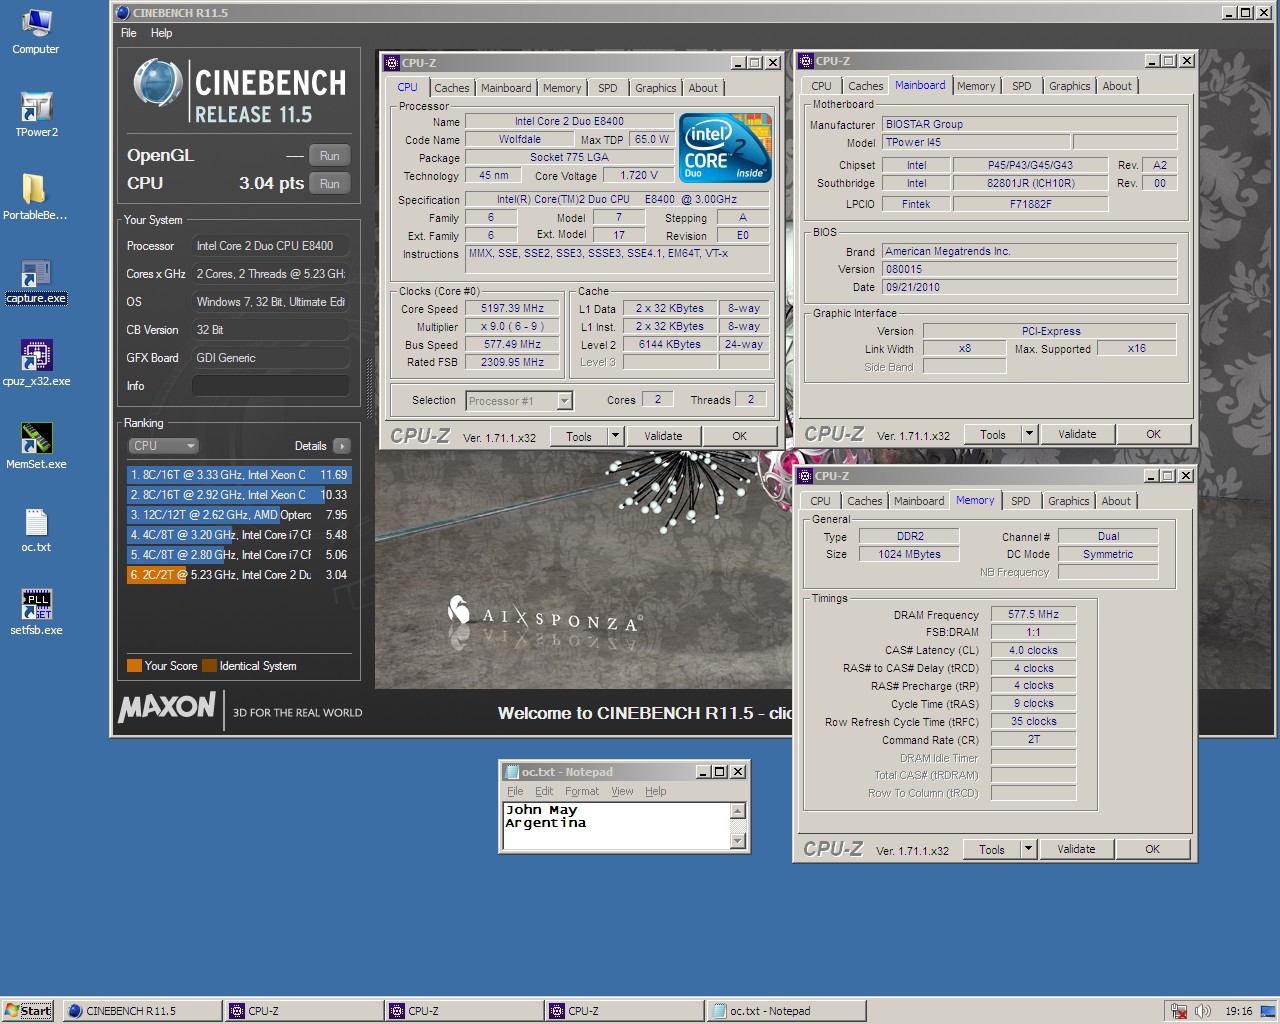Open Notepad Help menu

tap(655, 791)
